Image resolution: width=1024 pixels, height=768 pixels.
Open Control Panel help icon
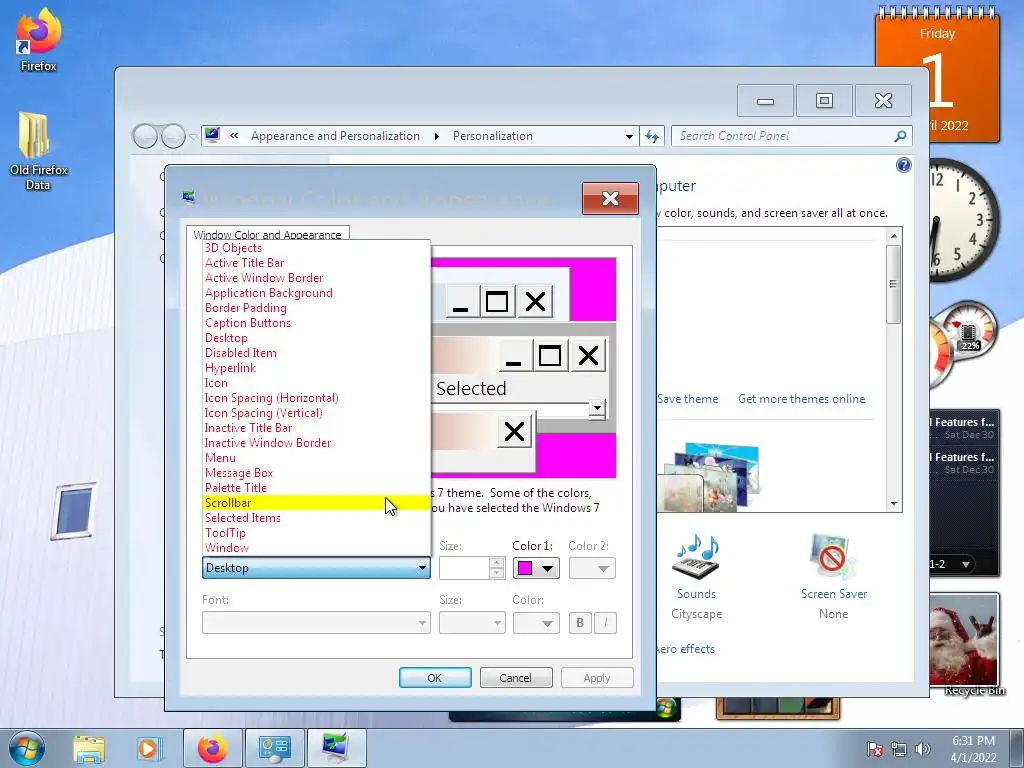(903, 165)
